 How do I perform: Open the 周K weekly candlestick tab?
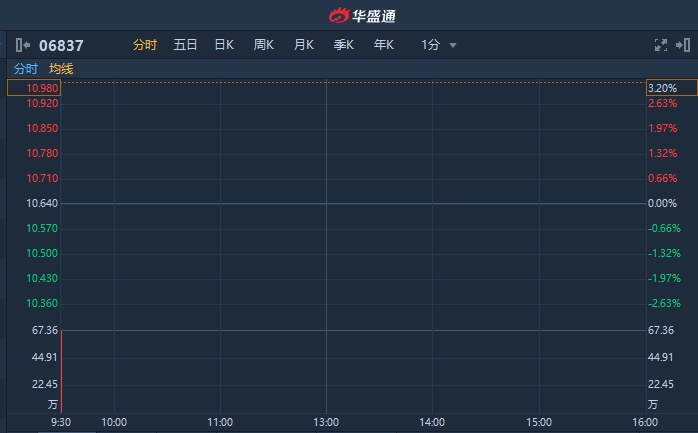264,45
